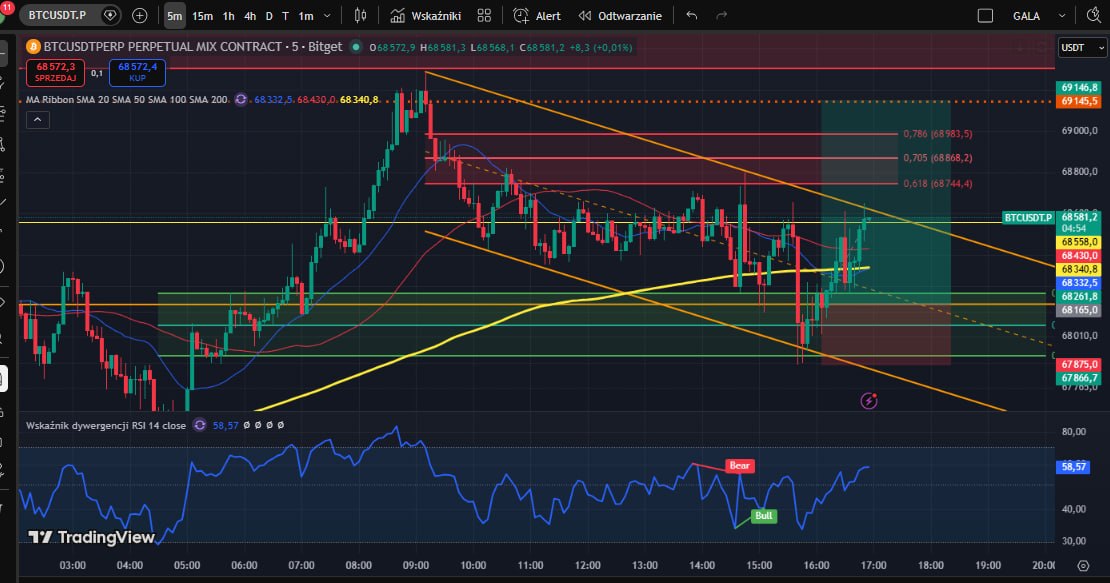Open the GALA layout name
The height and width of the screenshot is (583, 1110).
1026,16
